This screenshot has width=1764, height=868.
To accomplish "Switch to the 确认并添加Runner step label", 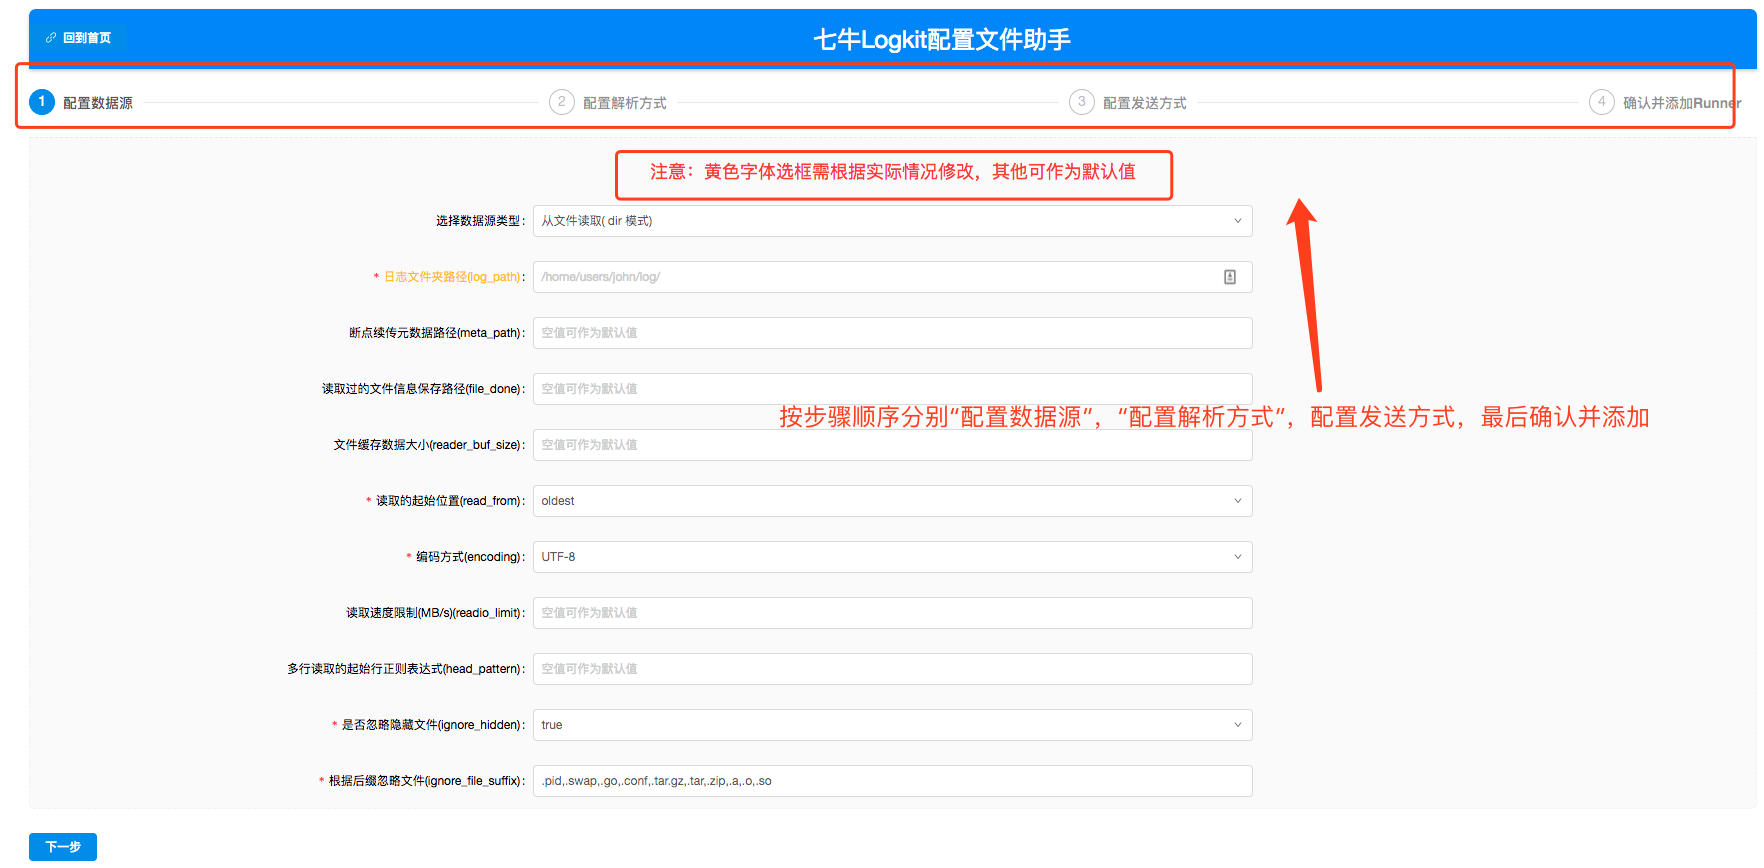I will [1682, 103].
